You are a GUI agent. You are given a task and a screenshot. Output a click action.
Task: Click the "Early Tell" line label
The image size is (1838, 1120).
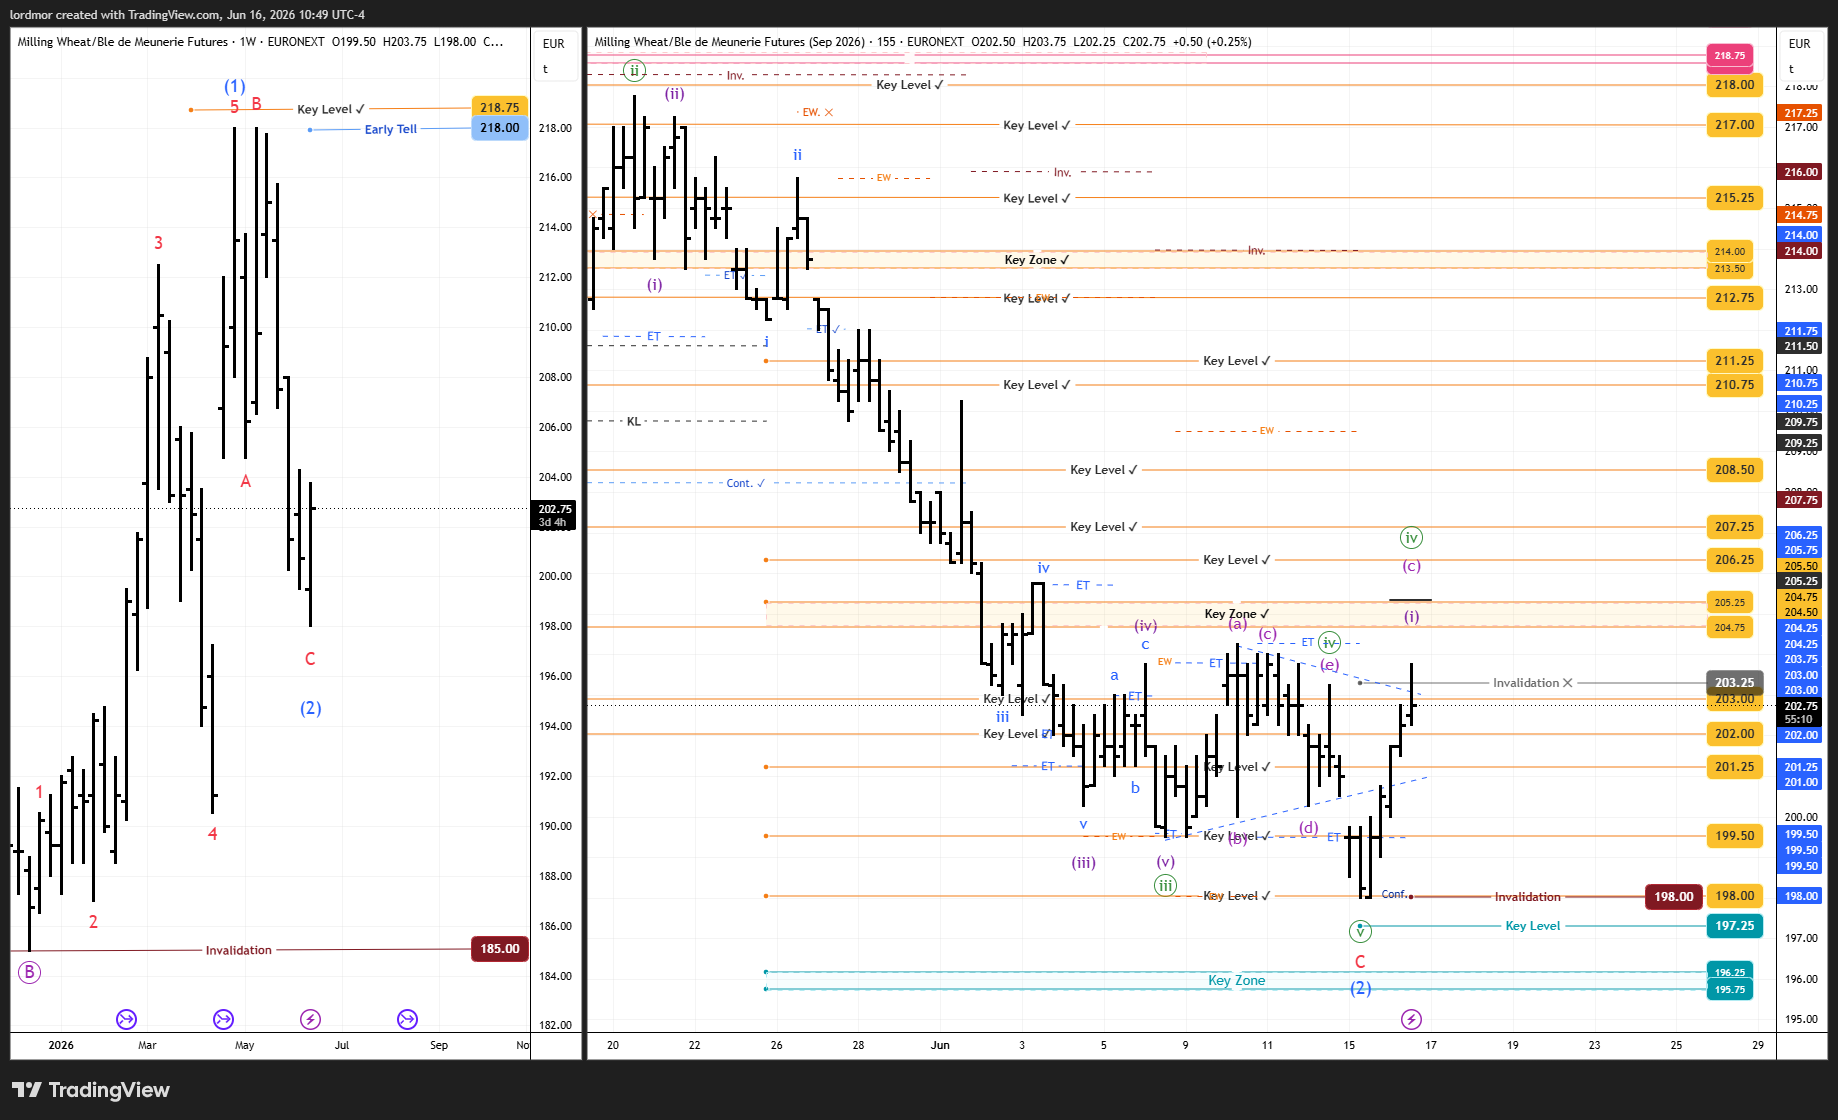click(x=391, y=129)
